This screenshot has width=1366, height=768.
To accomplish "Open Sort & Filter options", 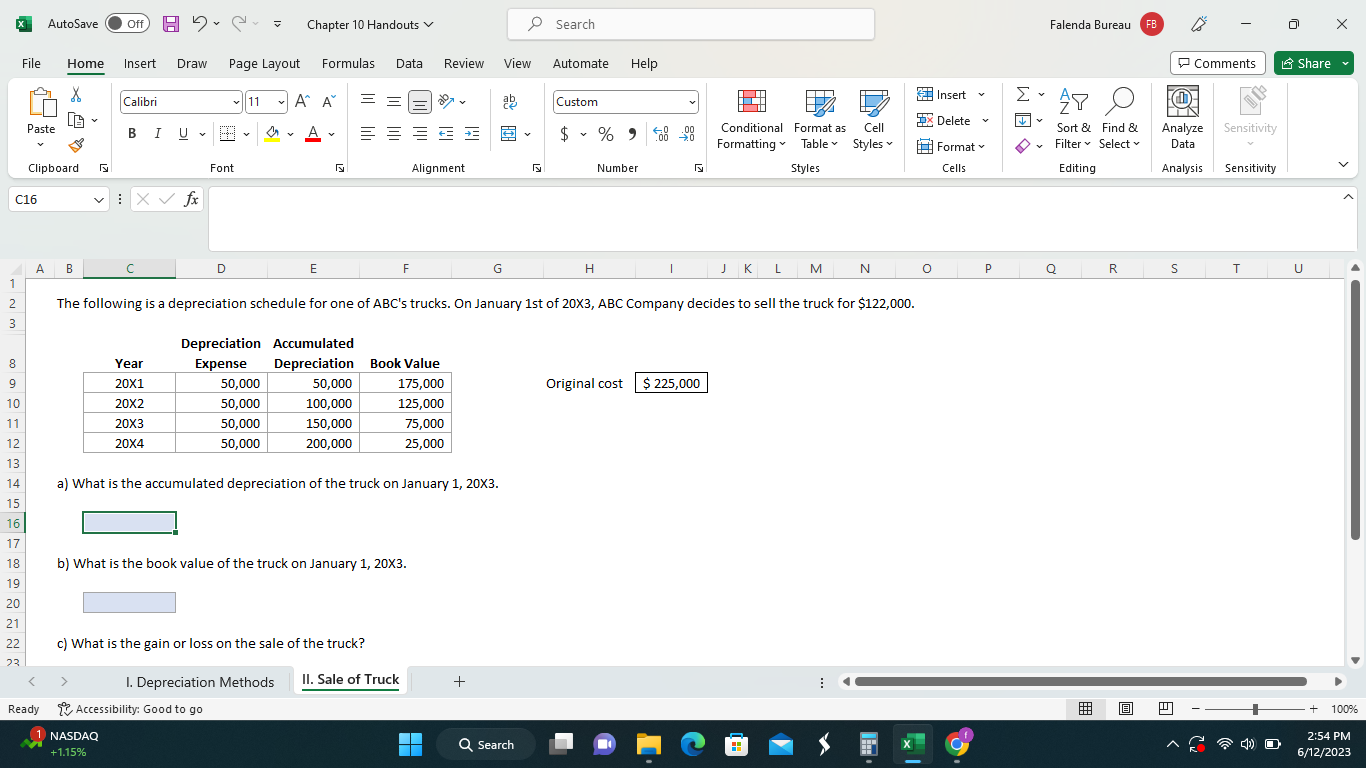I will [x=1073, y=120].
